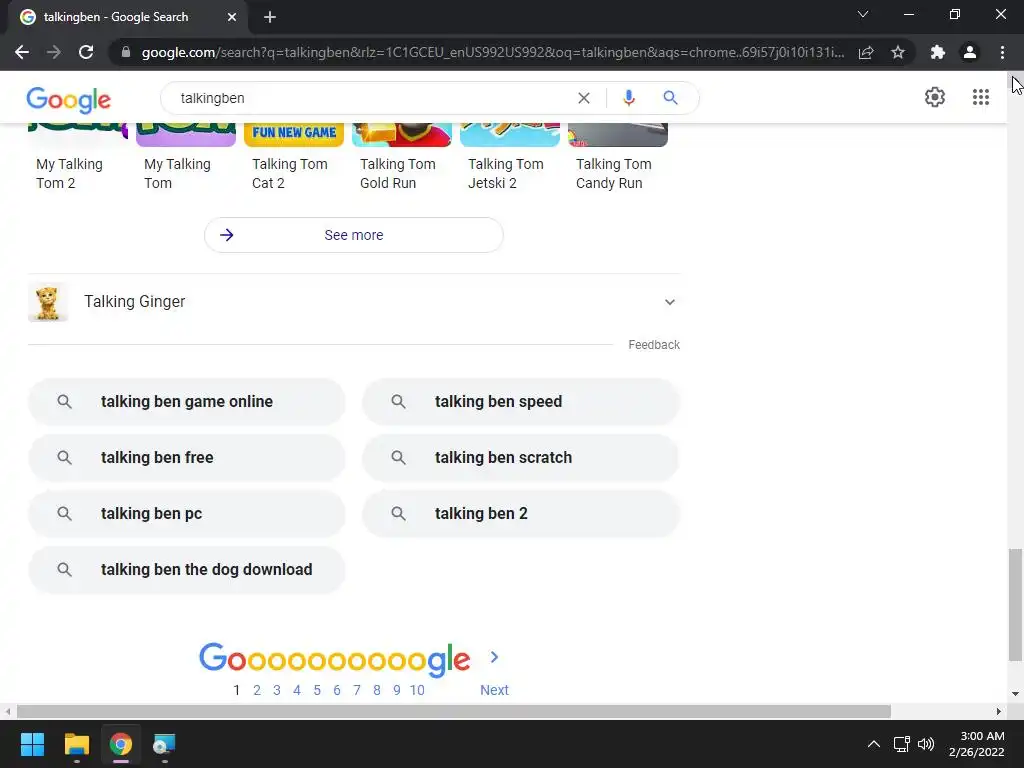Search for talking ben game online
The width and height of the screenshot is (1024, 768).
pyautogui.click(x=187, y=402)
